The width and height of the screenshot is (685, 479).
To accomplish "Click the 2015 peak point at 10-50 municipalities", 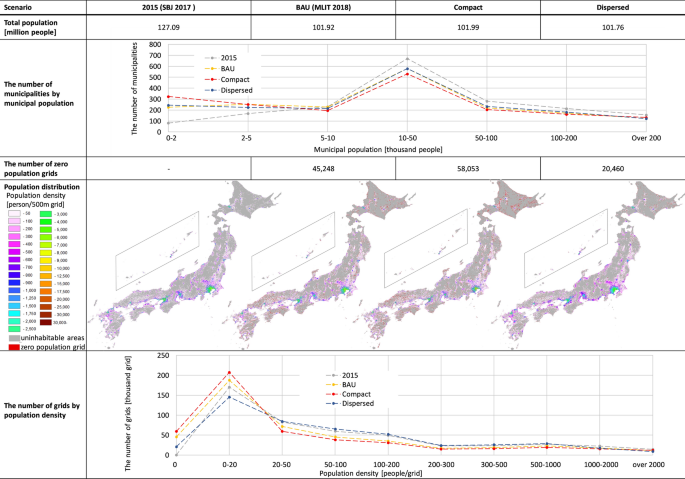I will pyautogui.click(x=407, y=59).
